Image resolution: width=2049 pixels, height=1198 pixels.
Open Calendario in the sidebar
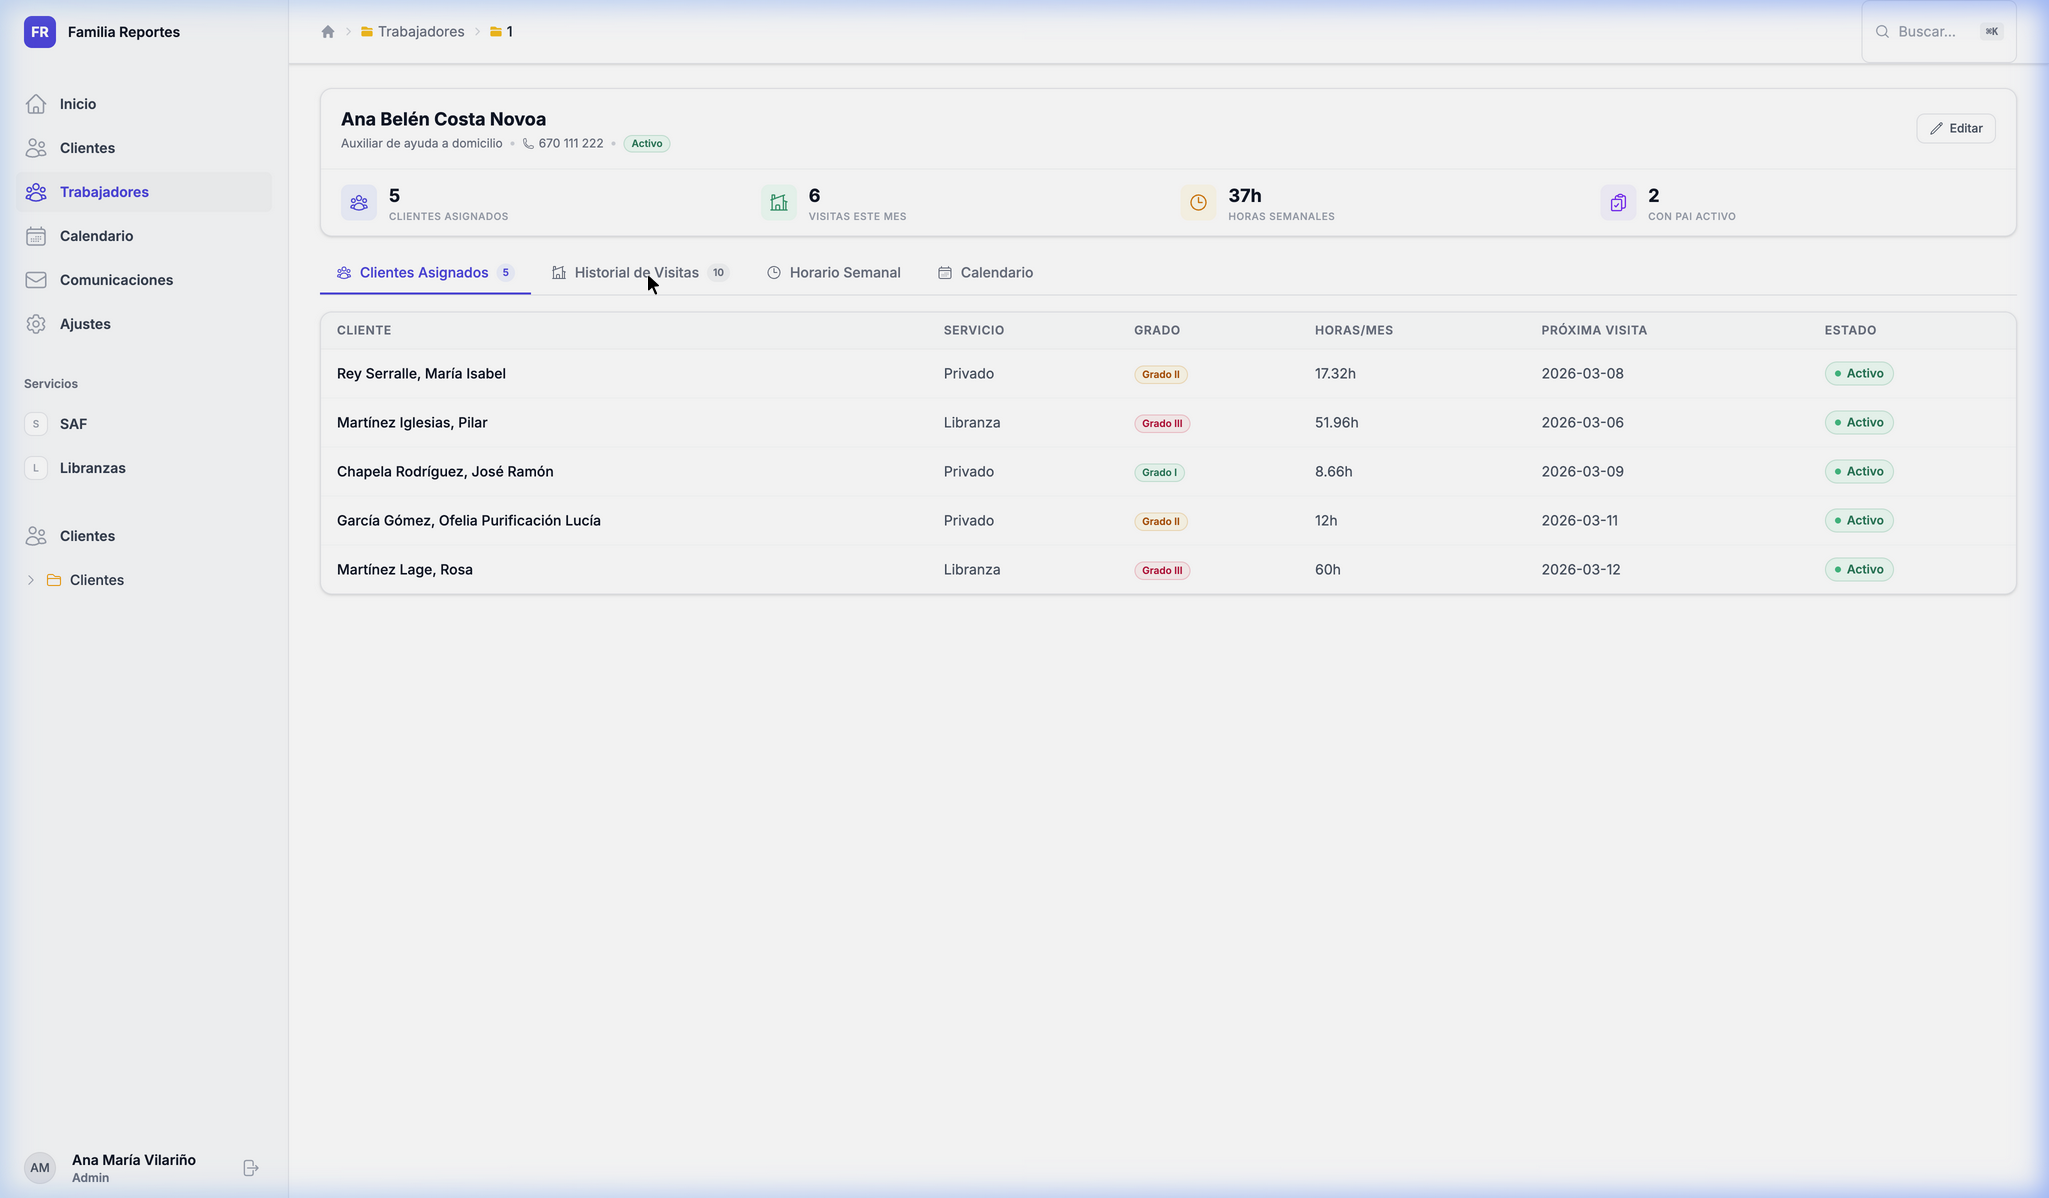[x=96, y=236]
